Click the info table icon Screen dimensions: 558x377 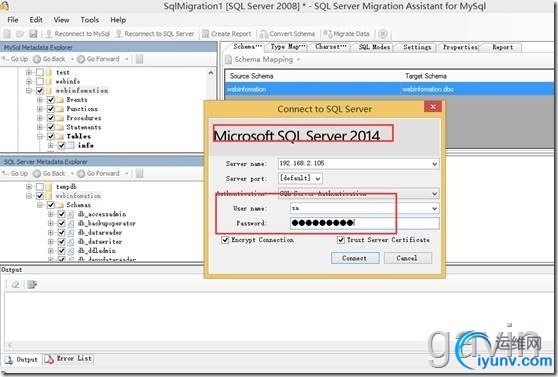point(71,145)
